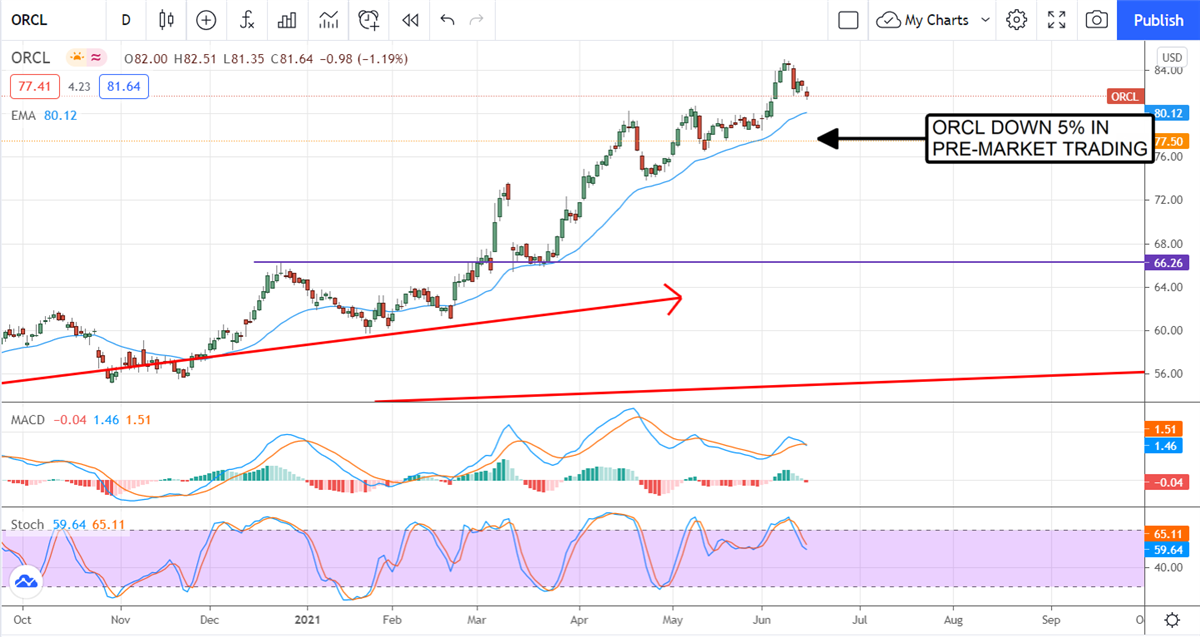This screenshot has width=1200, height=637.
Task: Click the 84.00 price scale value
Action: point(1169,70)
